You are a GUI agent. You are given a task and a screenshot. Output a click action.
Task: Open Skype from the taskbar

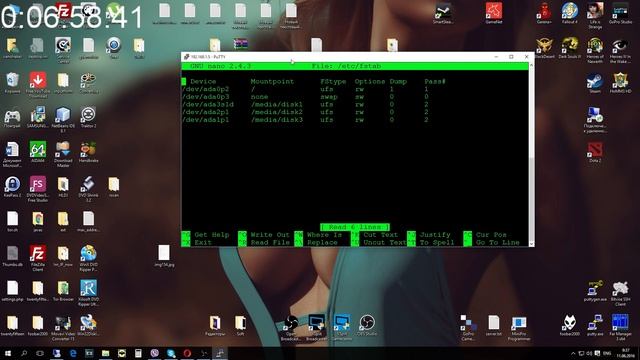click(x=171, y=353)
